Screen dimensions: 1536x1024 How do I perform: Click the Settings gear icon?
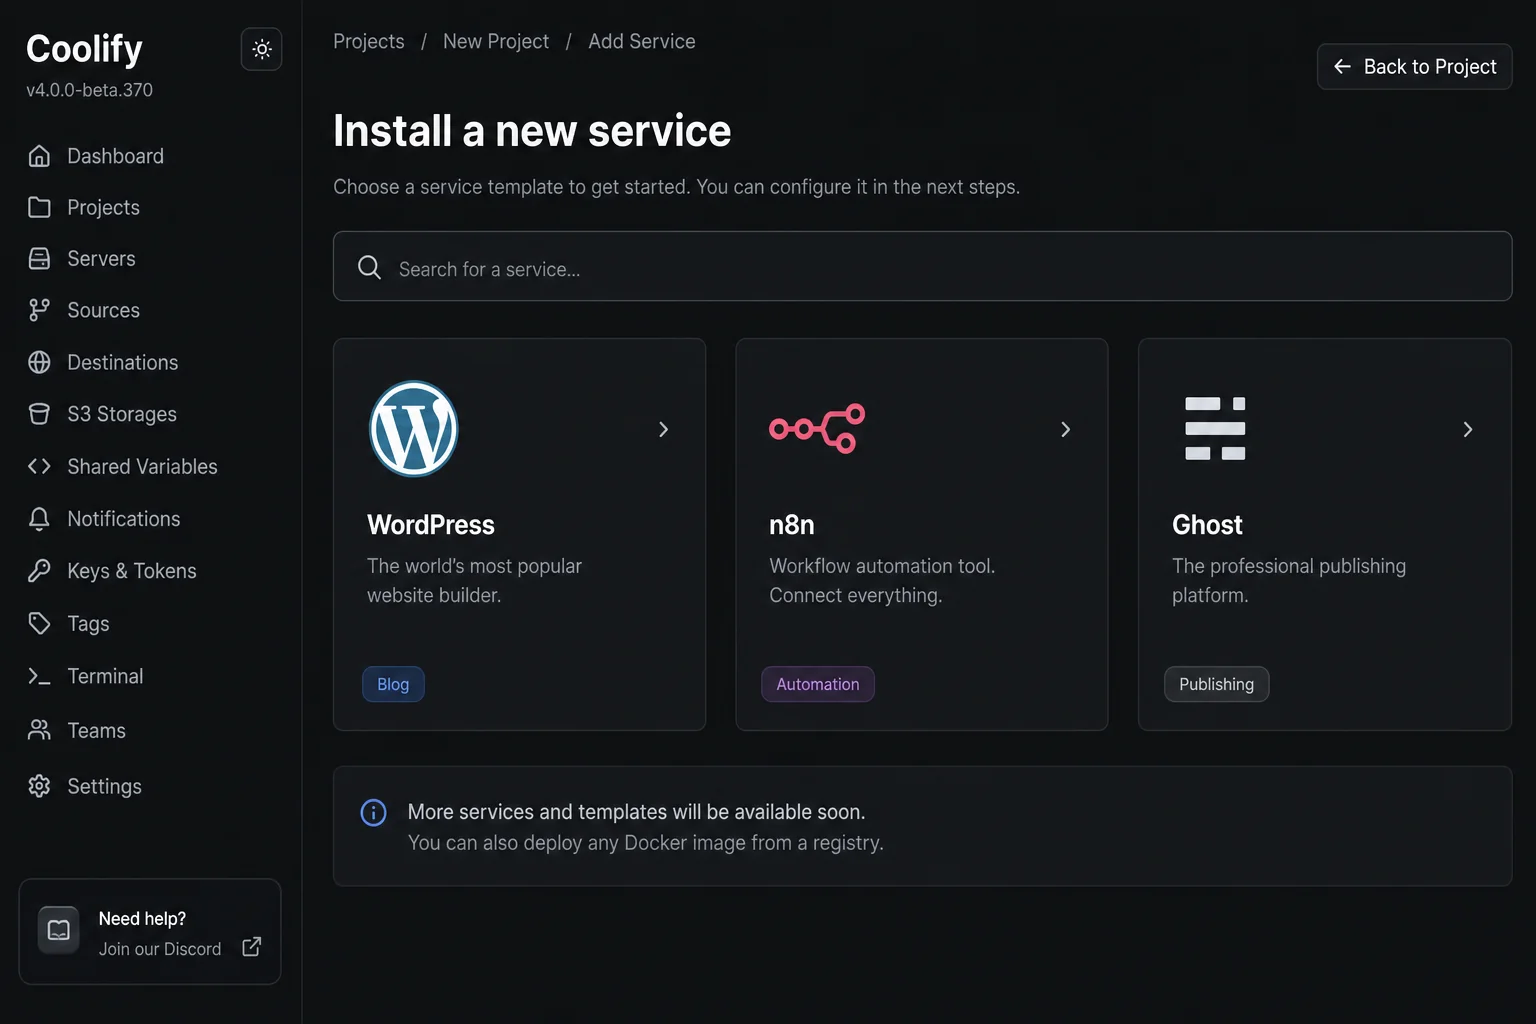click(39, 786)
